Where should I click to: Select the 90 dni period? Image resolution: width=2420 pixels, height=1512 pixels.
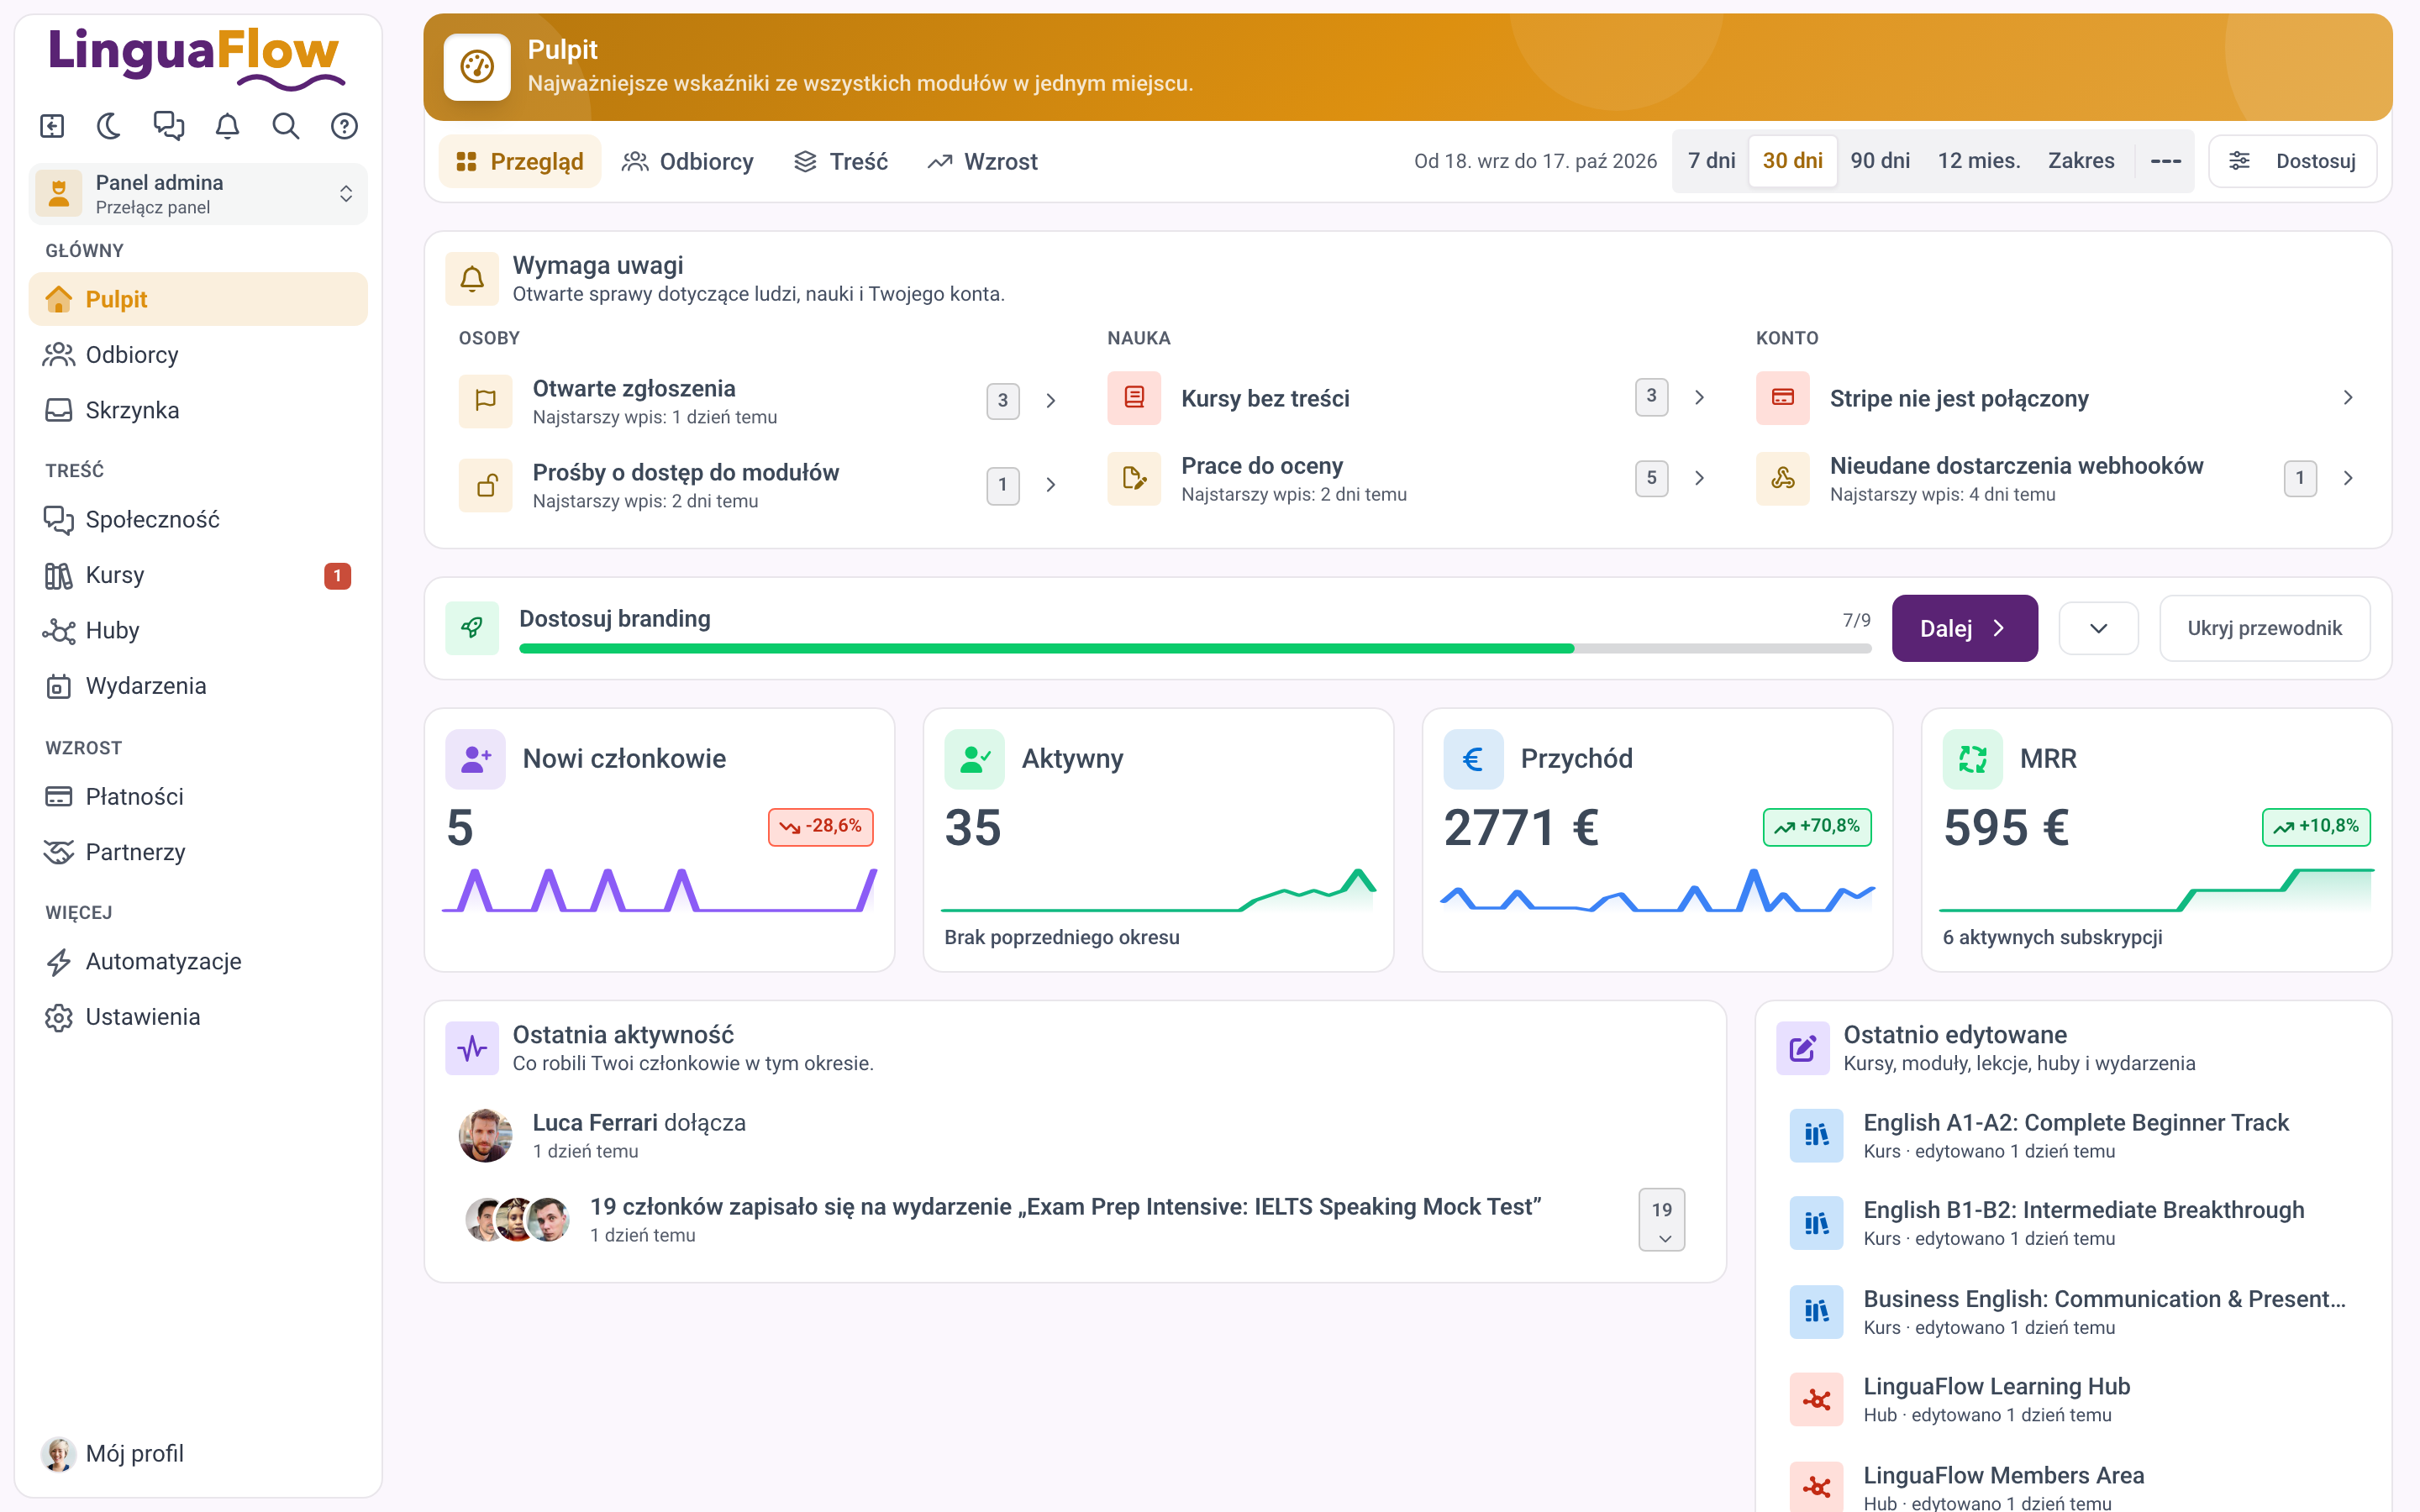pyautogui.click(x=1880, y=161)
